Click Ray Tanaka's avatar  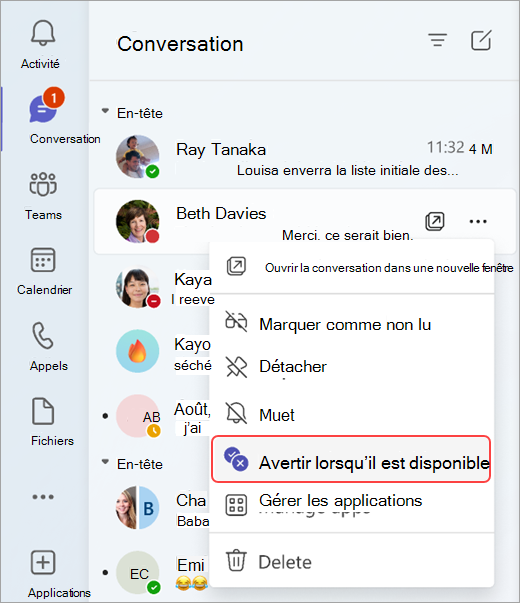[138, 156]
